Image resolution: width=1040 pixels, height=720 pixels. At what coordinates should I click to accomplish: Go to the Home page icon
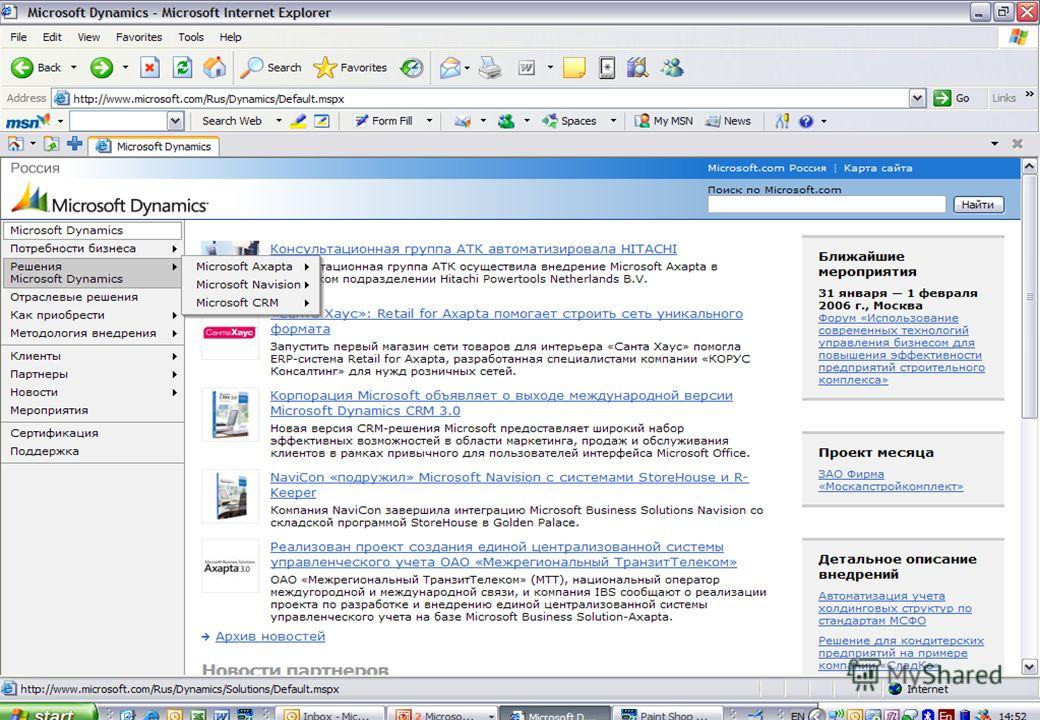tap(214, 67)
